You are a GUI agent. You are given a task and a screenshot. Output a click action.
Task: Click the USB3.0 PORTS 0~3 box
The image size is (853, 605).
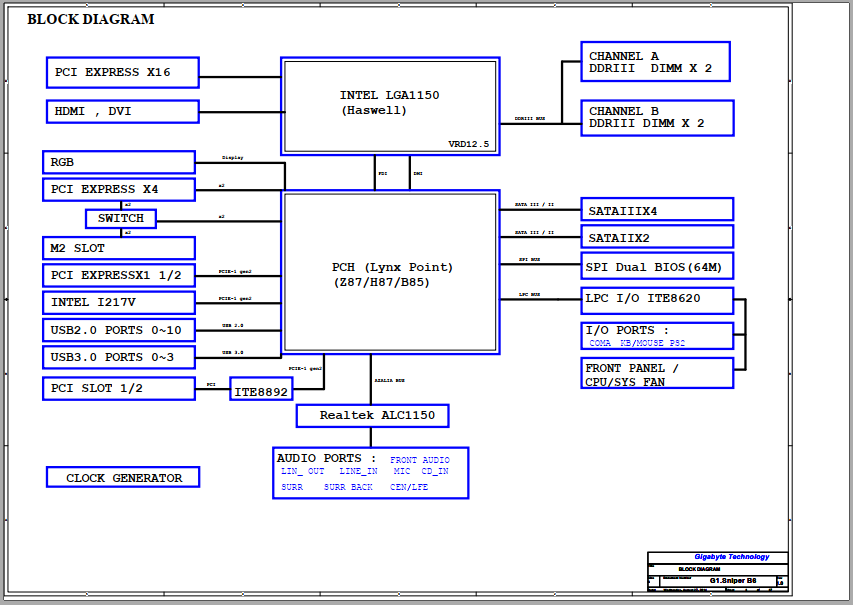[118, 357]
